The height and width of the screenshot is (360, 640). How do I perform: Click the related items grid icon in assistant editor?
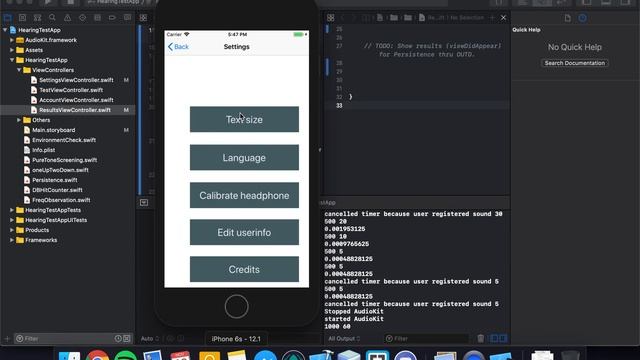pyautogui.click(x=331, y=18)
